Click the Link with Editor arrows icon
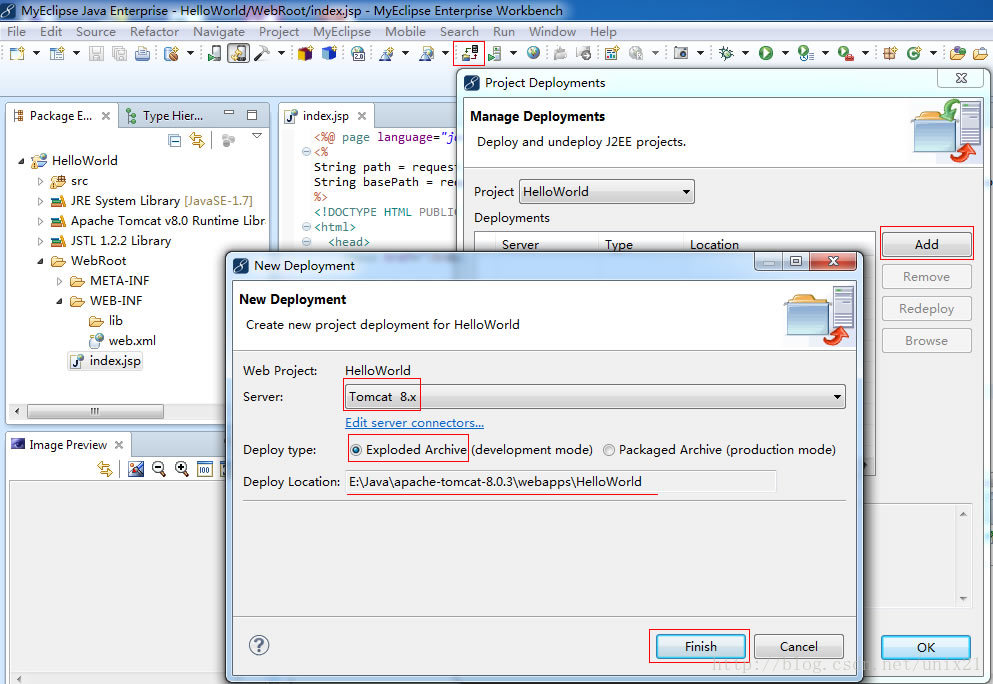The image size is (993, 684). (x=198, y=141)
